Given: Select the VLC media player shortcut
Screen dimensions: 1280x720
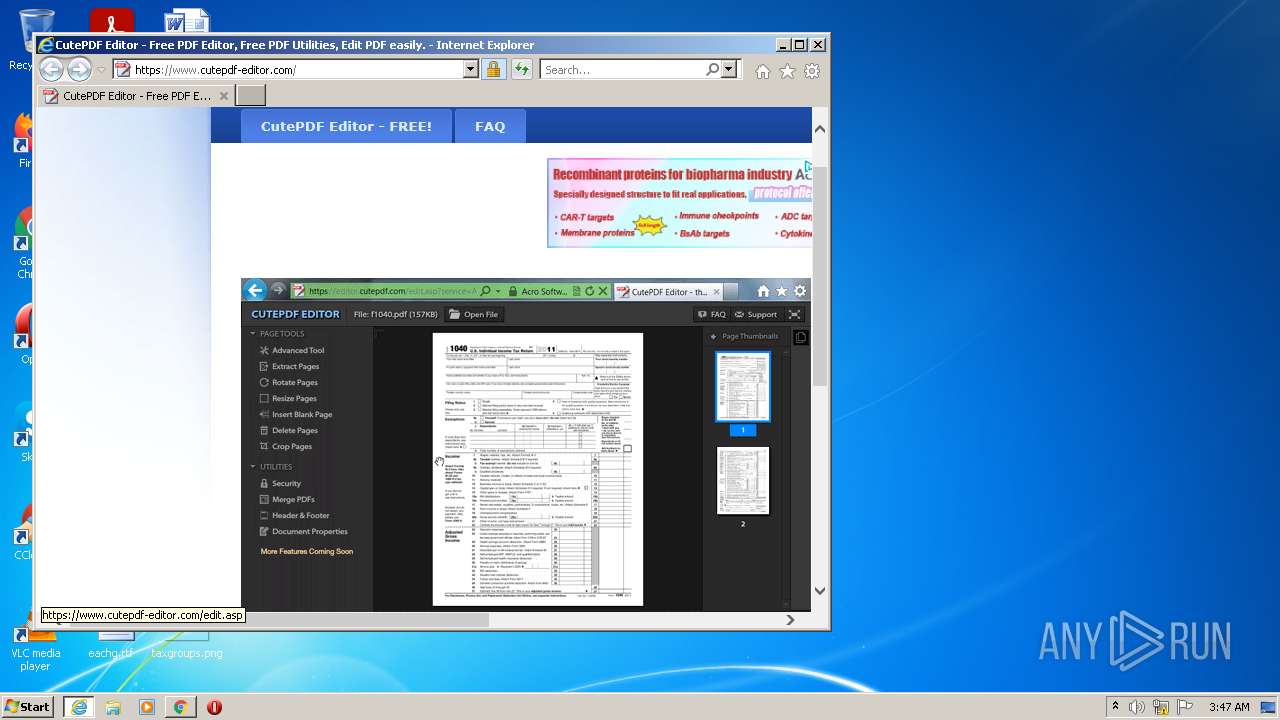Looking at the screenshot, I should pyautogui.click(x=35, y=648).
